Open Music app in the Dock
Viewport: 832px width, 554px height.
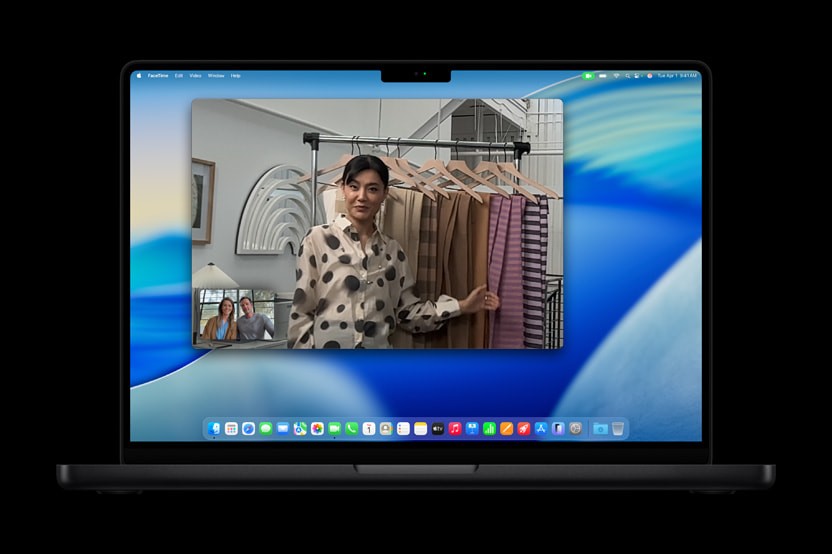(455, 429)
